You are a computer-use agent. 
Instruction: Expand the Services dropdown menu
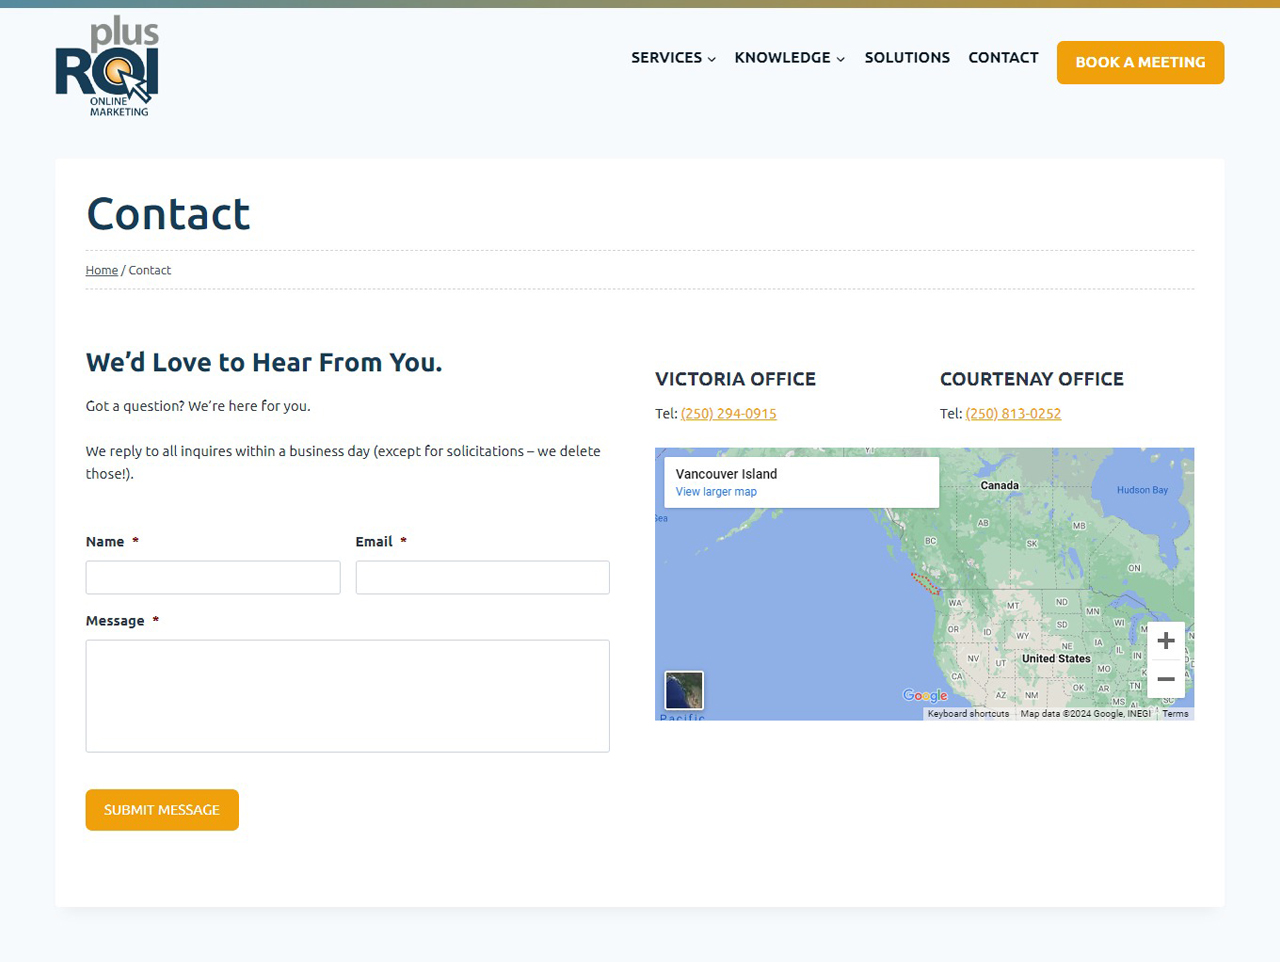click(x=673, y=58)
